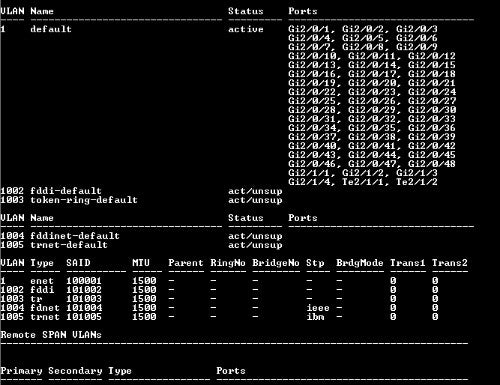This screenshot has height=385, width=500.
Task: Select port Gi2/0/24
Action: [x=432, y=92]
